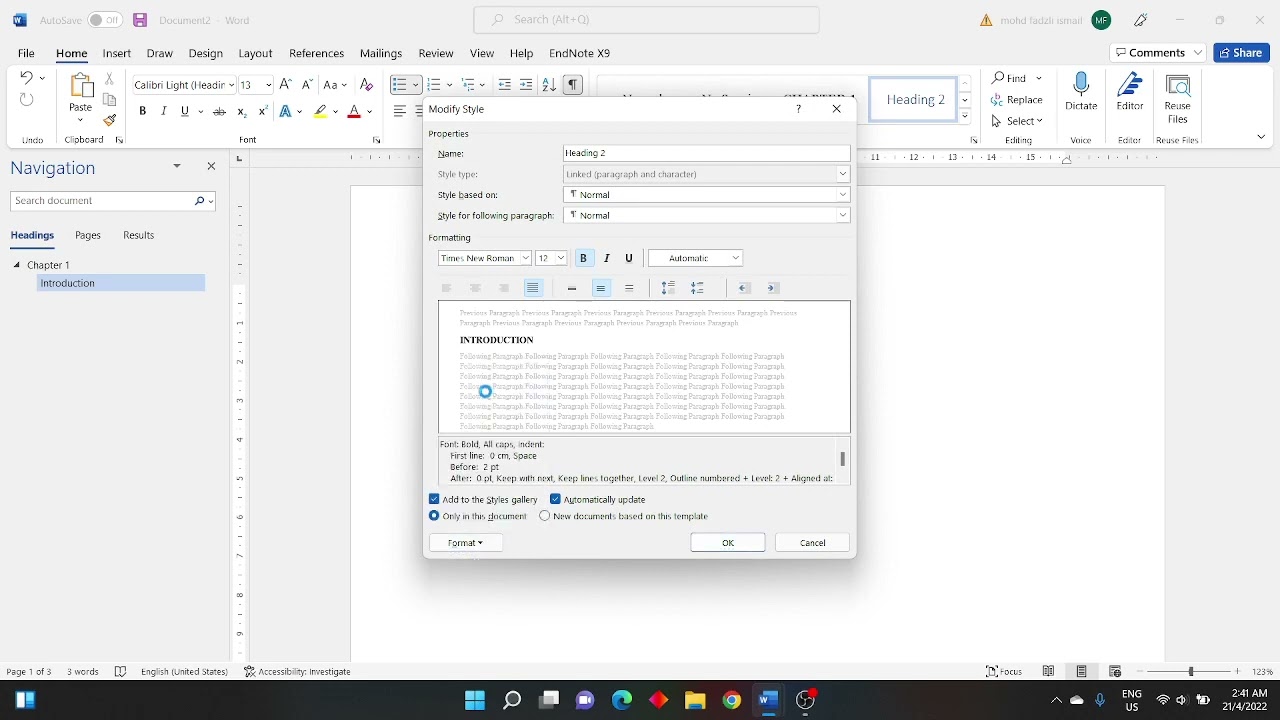Click the Windows Start button
The height and width of the screenshot is (720, 1280).
pos(475,701)
